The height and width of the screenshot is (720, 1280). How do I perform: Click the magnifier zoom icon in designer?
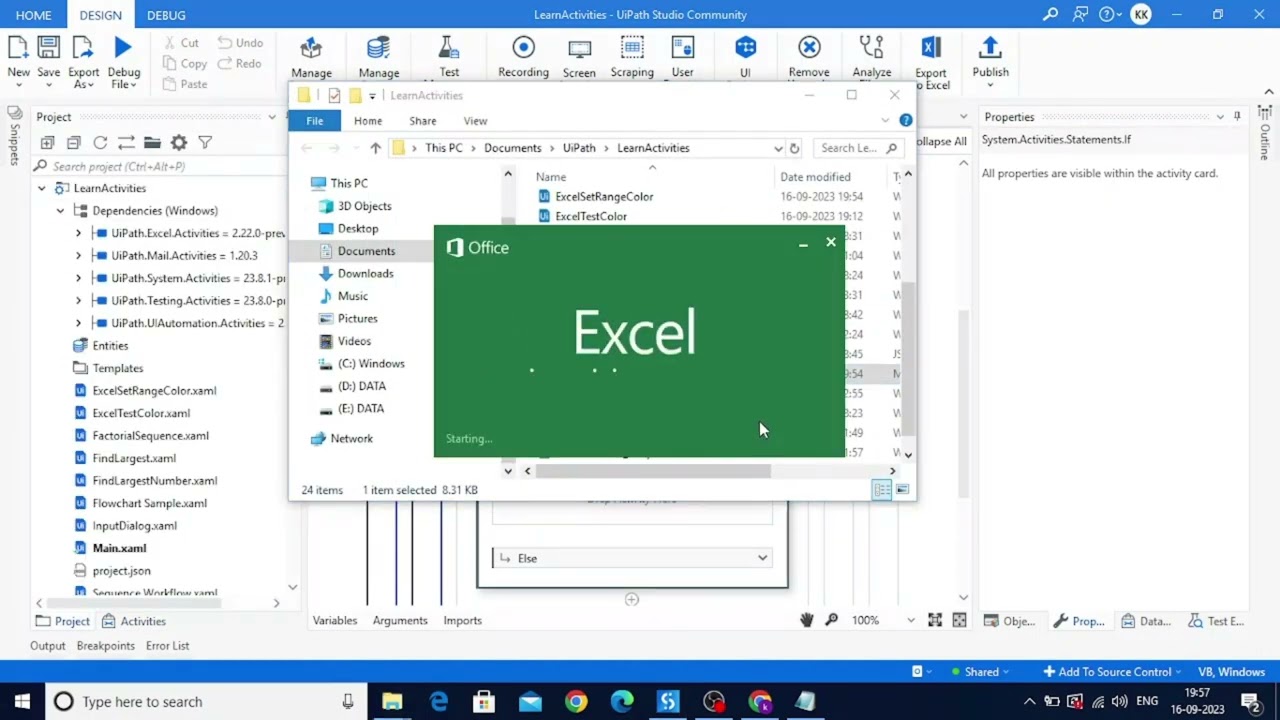pyautogui.click(x=831, y=620)
